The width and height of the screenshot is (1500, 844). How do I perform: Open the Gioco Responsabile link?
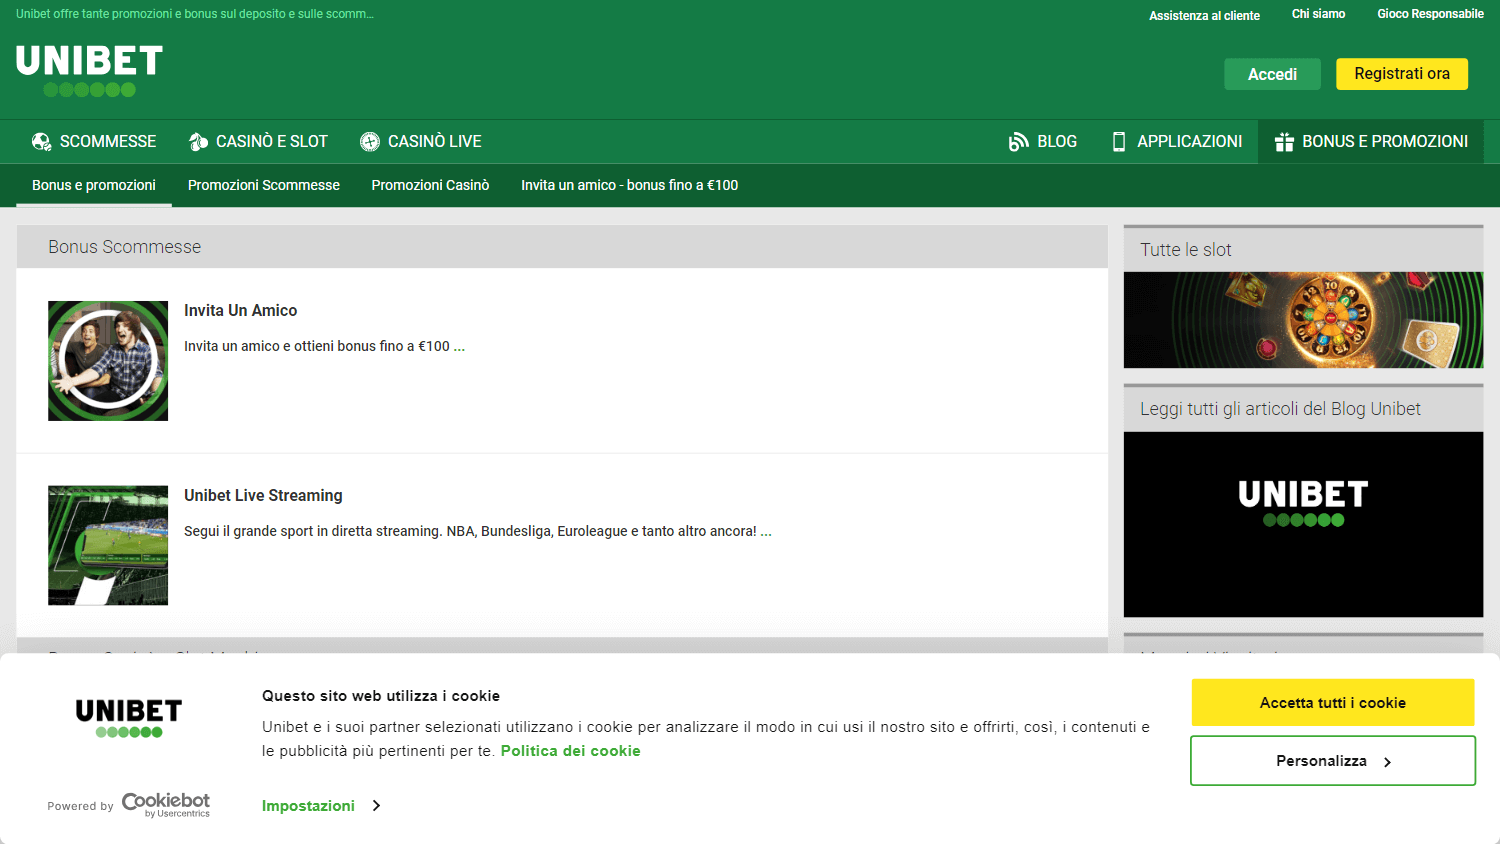point(1430,14)
